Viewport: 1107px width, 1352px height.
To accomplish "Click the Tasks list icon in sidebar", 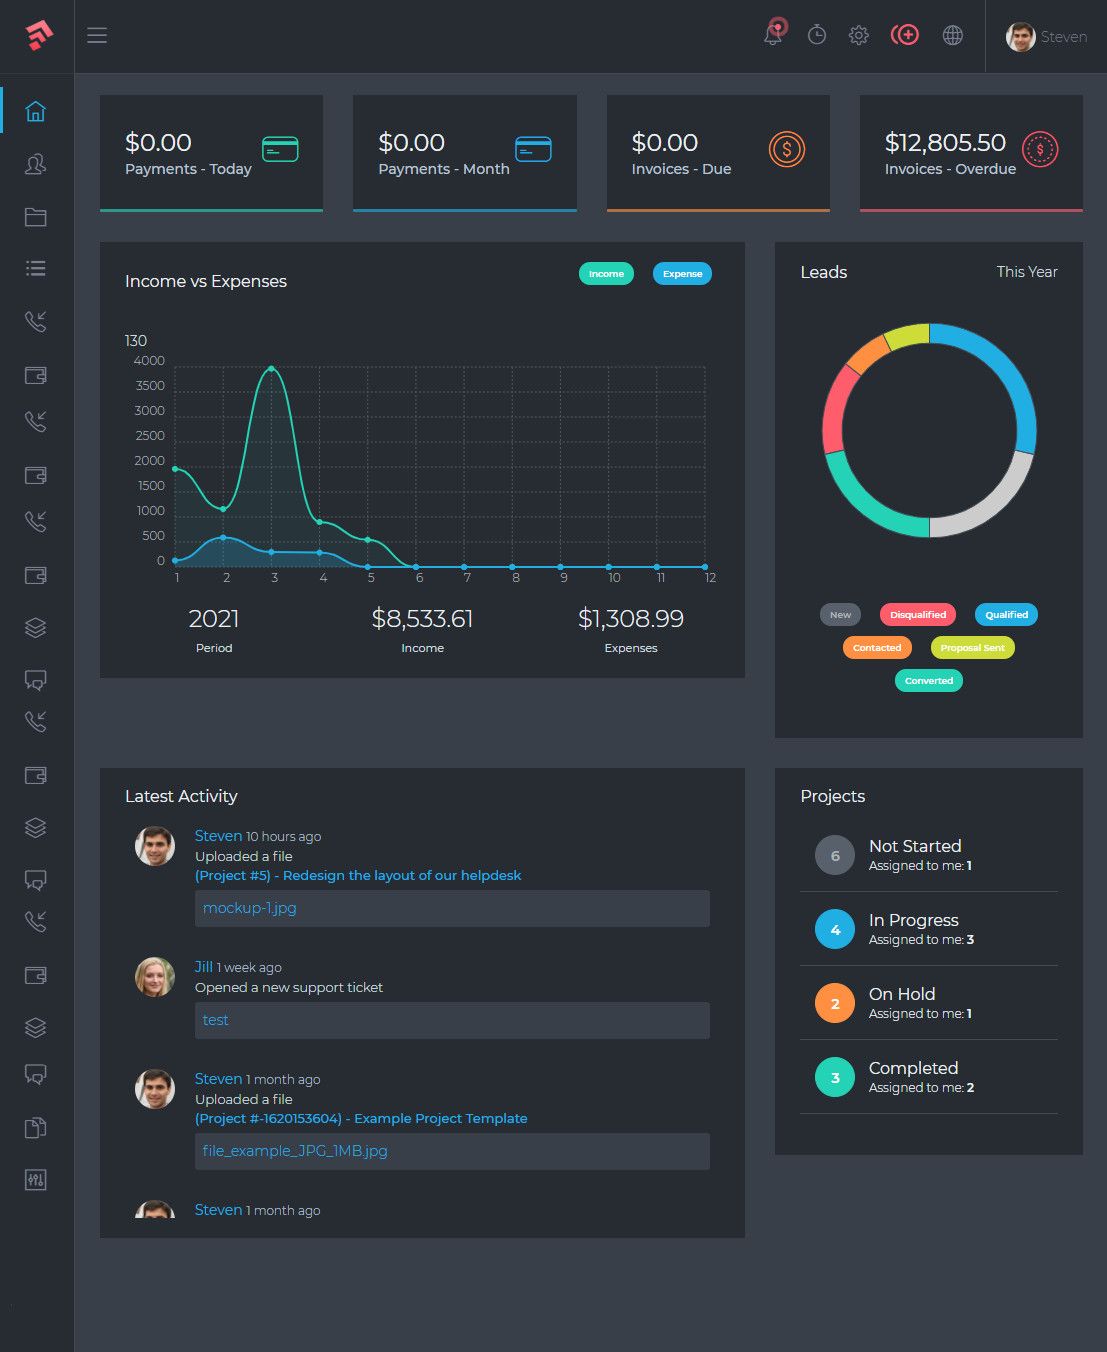I will (x=35, y=268).
